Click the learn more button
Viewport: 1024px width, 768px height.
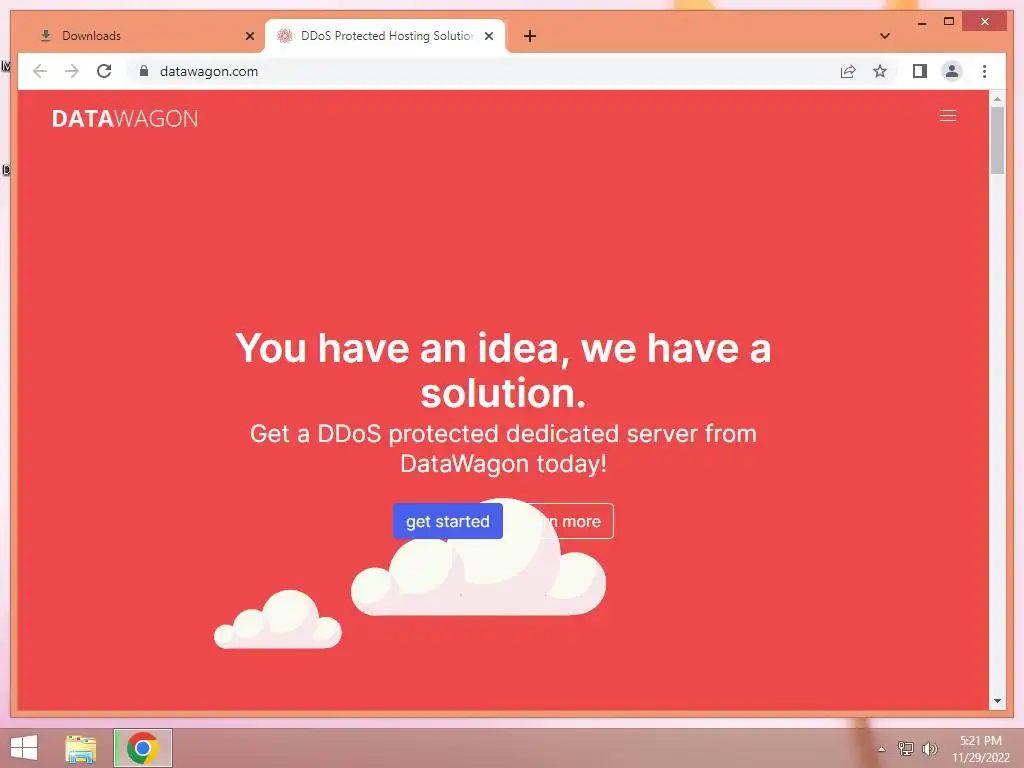pyautogui.click(x=570, y=521)
